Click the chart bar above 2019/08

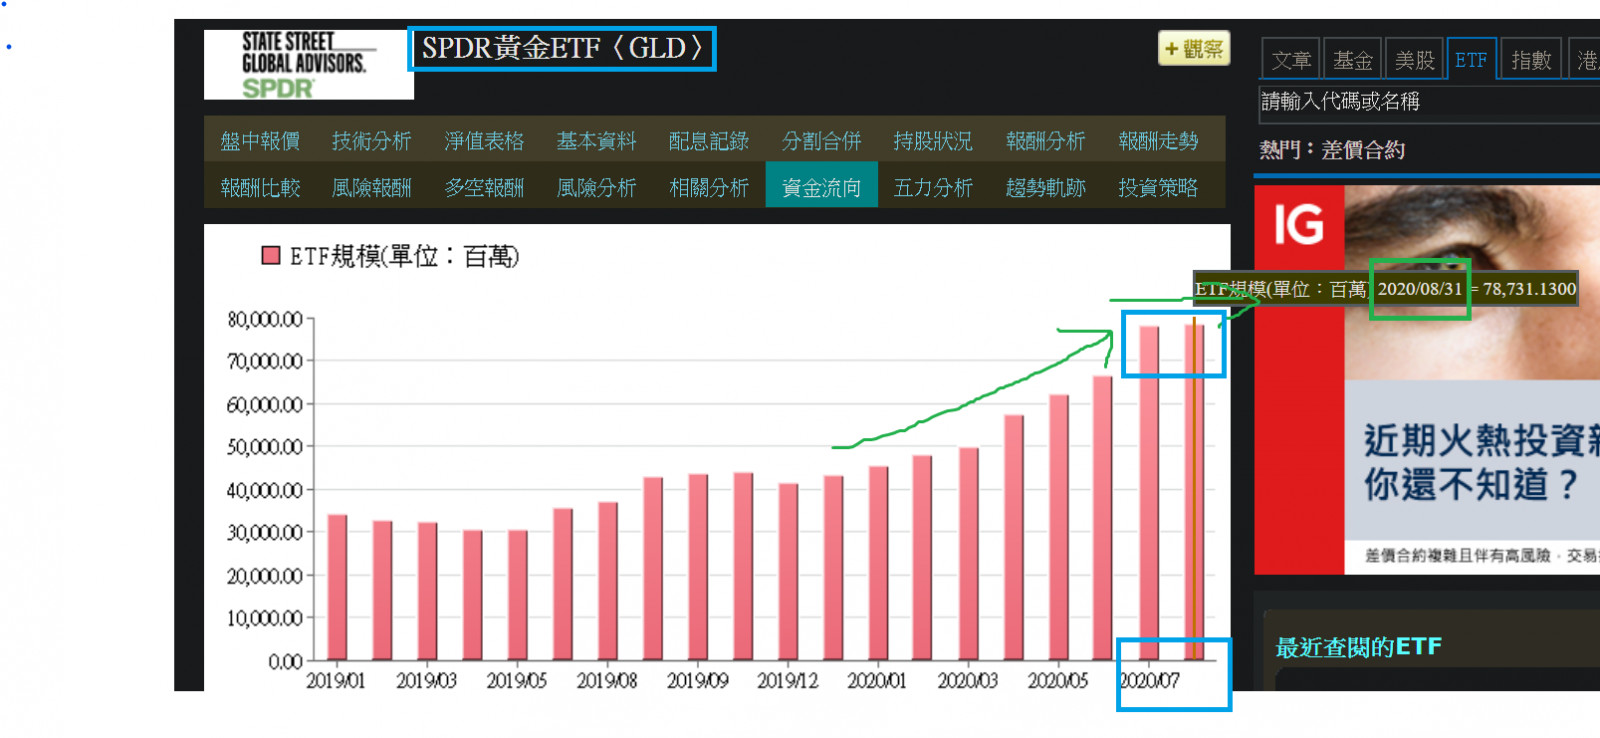click(x=608, y=581)
